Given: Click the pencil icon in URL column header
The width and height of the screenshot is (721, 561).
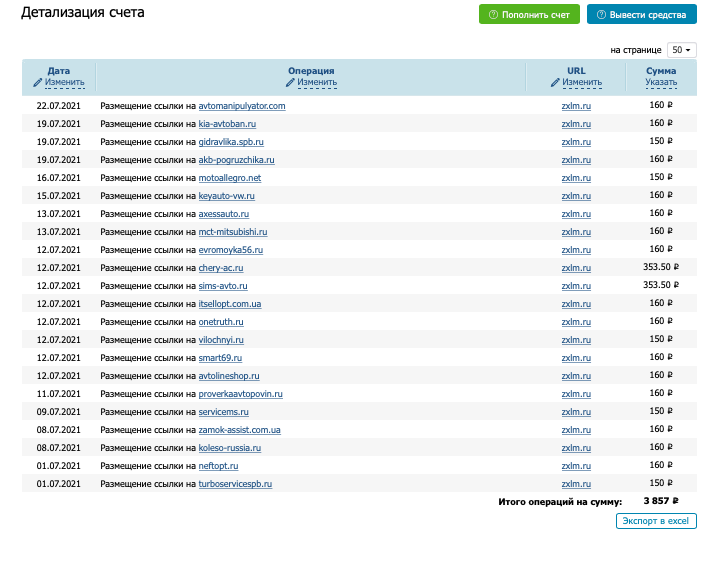Looking at the screenshot, I should coord(555,83).
